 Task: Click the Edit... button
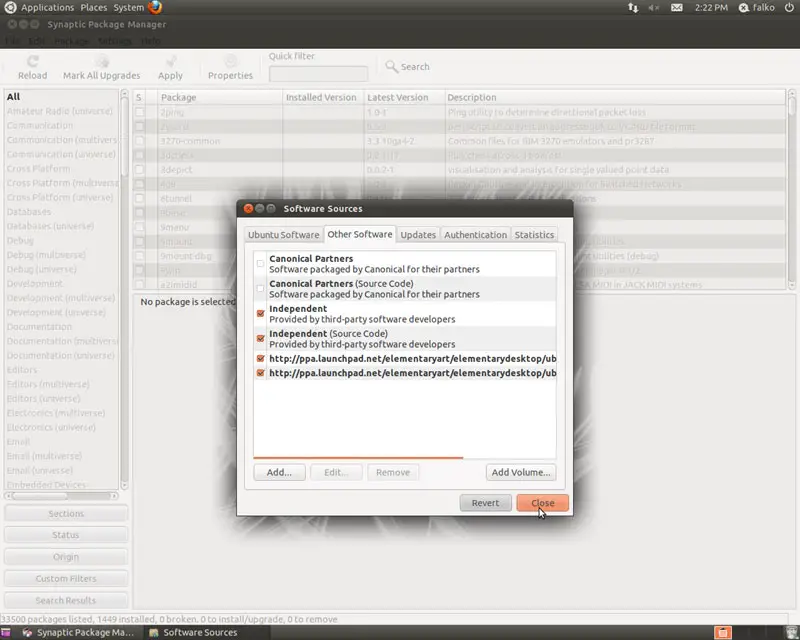coord(336,473)
